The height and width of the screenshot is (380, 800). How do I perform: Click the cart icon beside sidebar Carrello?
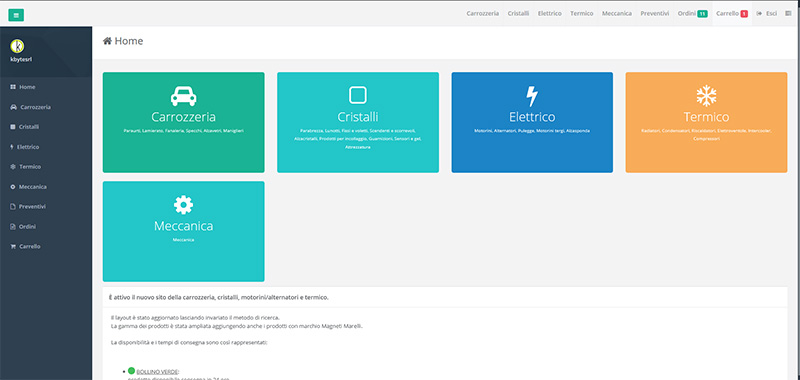click(x=13, y=246)
